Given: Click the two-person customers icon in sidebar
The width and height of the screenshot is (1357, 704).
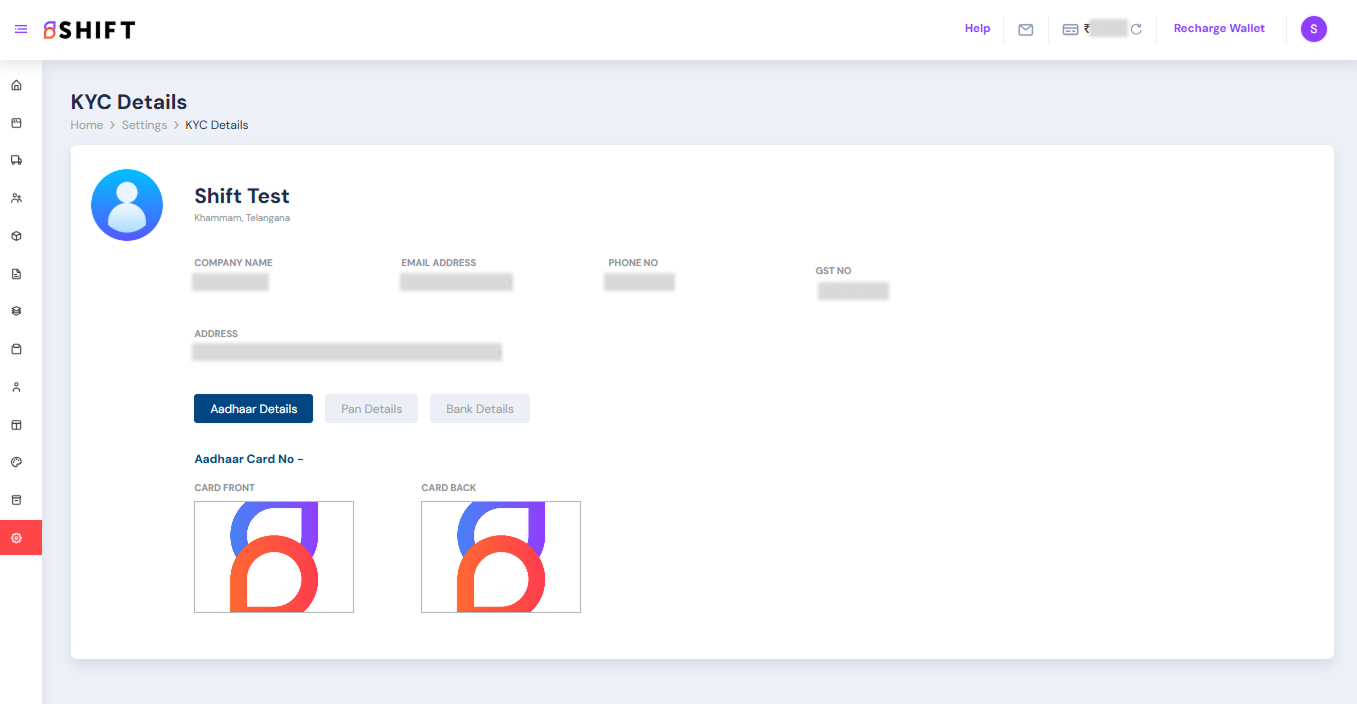Looking at the screenshot, I should (16, 198).
